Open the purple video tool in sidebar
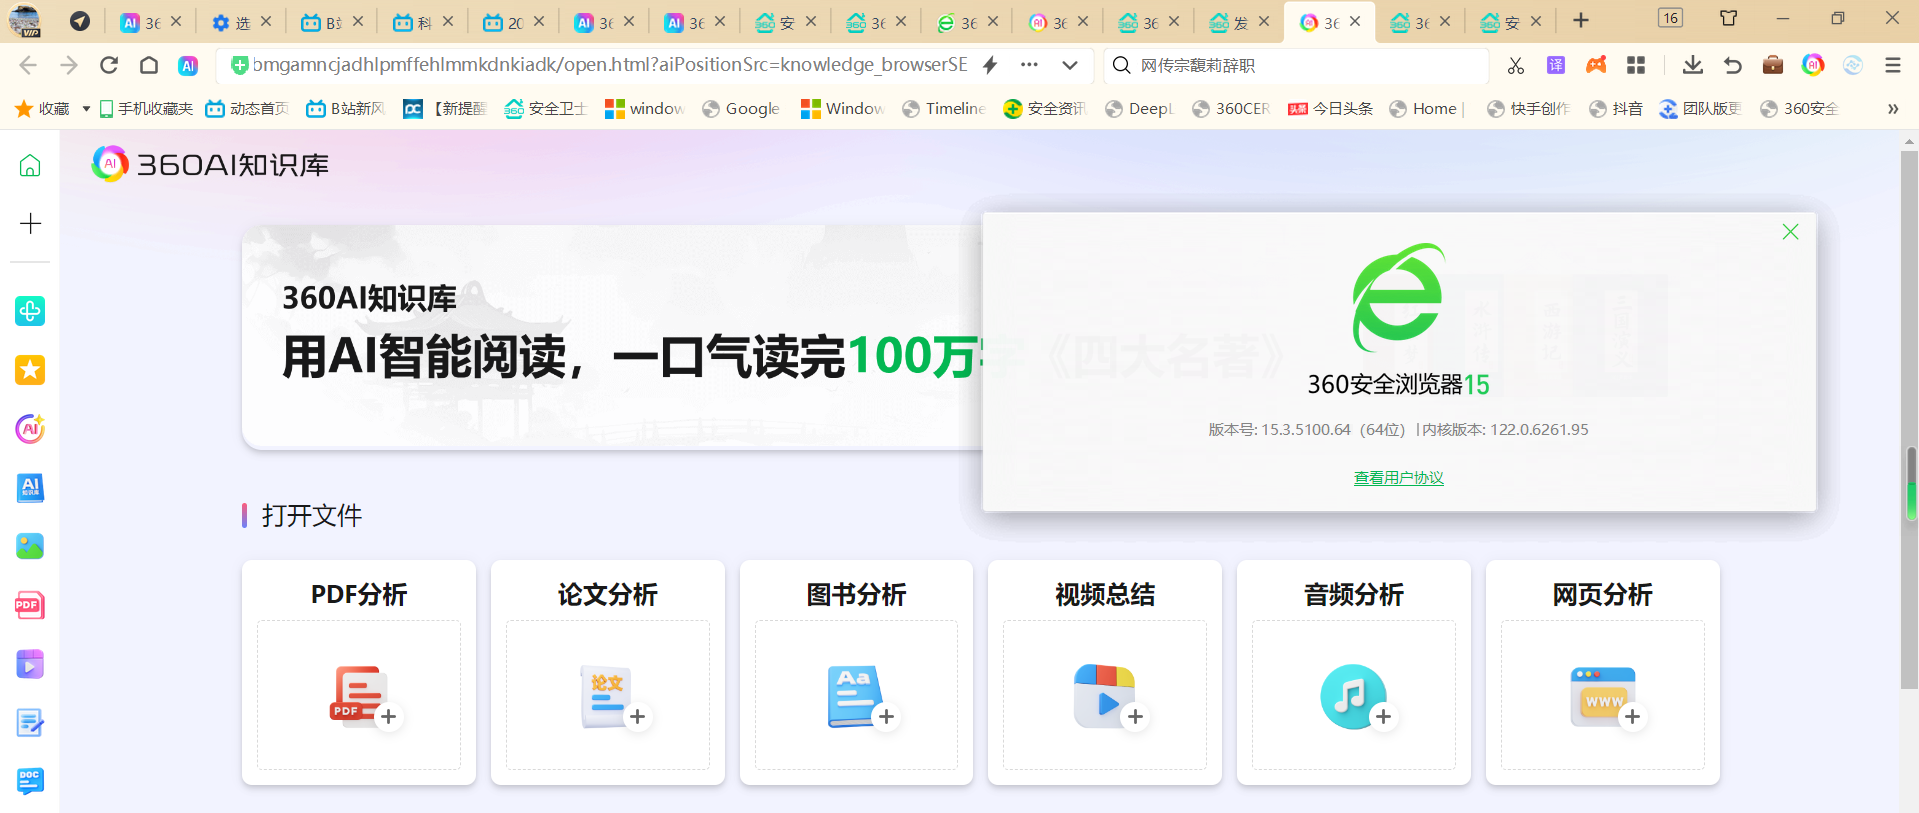The width and height of the screenshot is (1919, 813). point(30,664)
